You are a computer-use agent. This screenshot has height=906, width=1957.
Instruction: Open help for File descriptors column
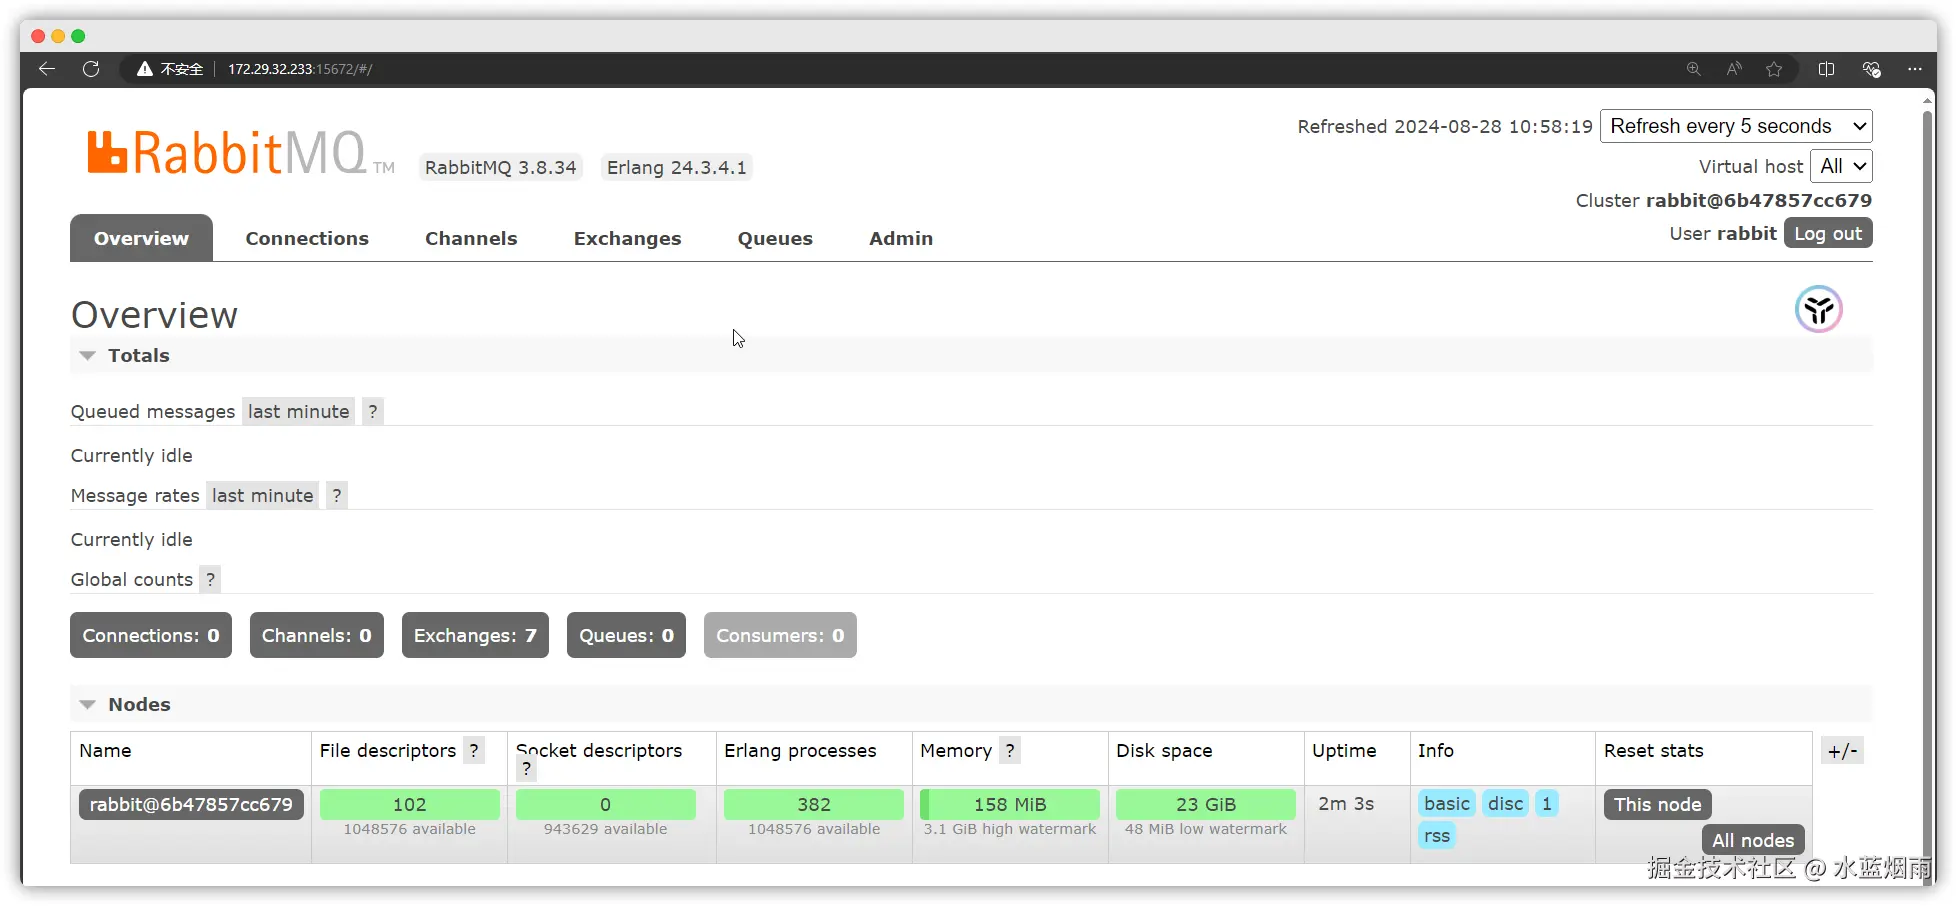click(474, 750)
